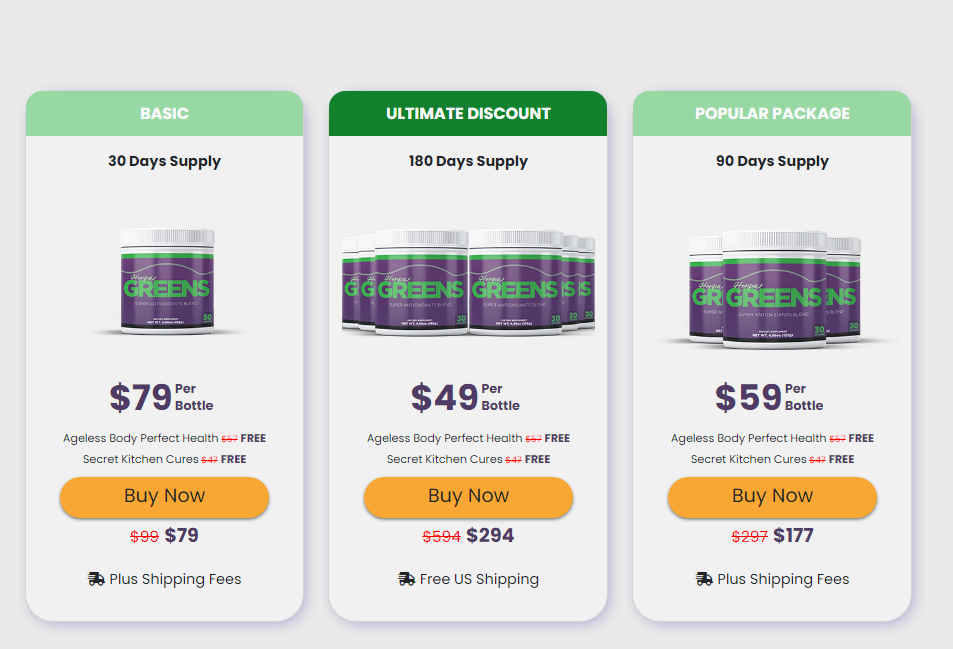
Task: Click the $294 discounted total price
Action: coord(490,535)
